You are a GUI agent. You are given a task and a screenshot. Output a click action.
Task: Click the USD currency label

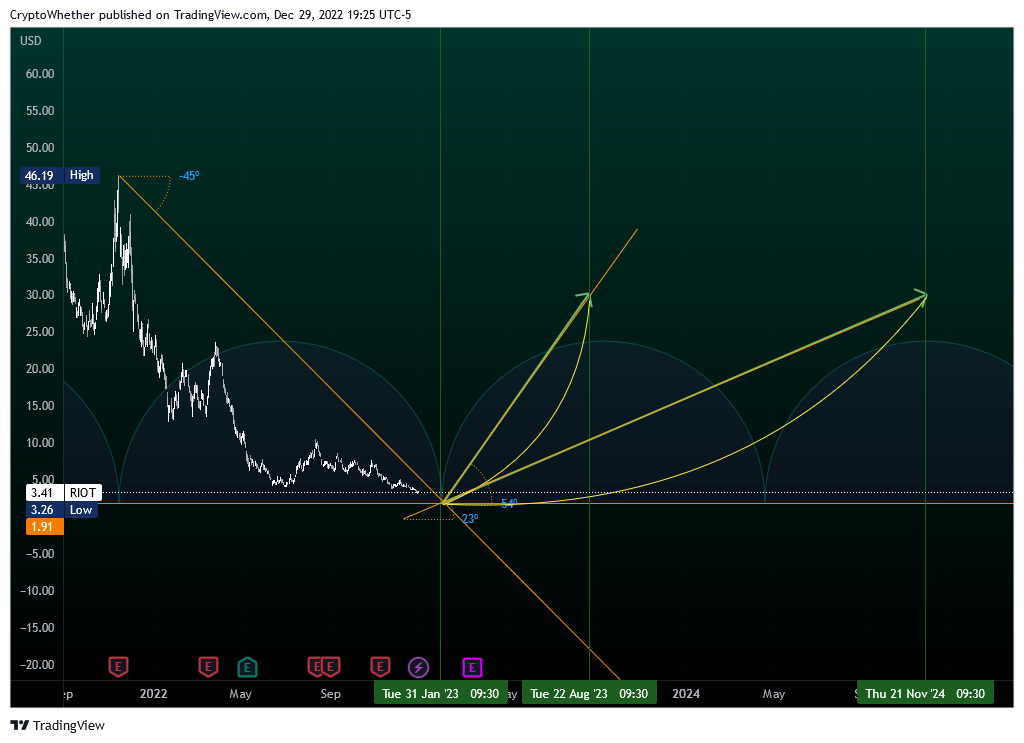(31, 40)
